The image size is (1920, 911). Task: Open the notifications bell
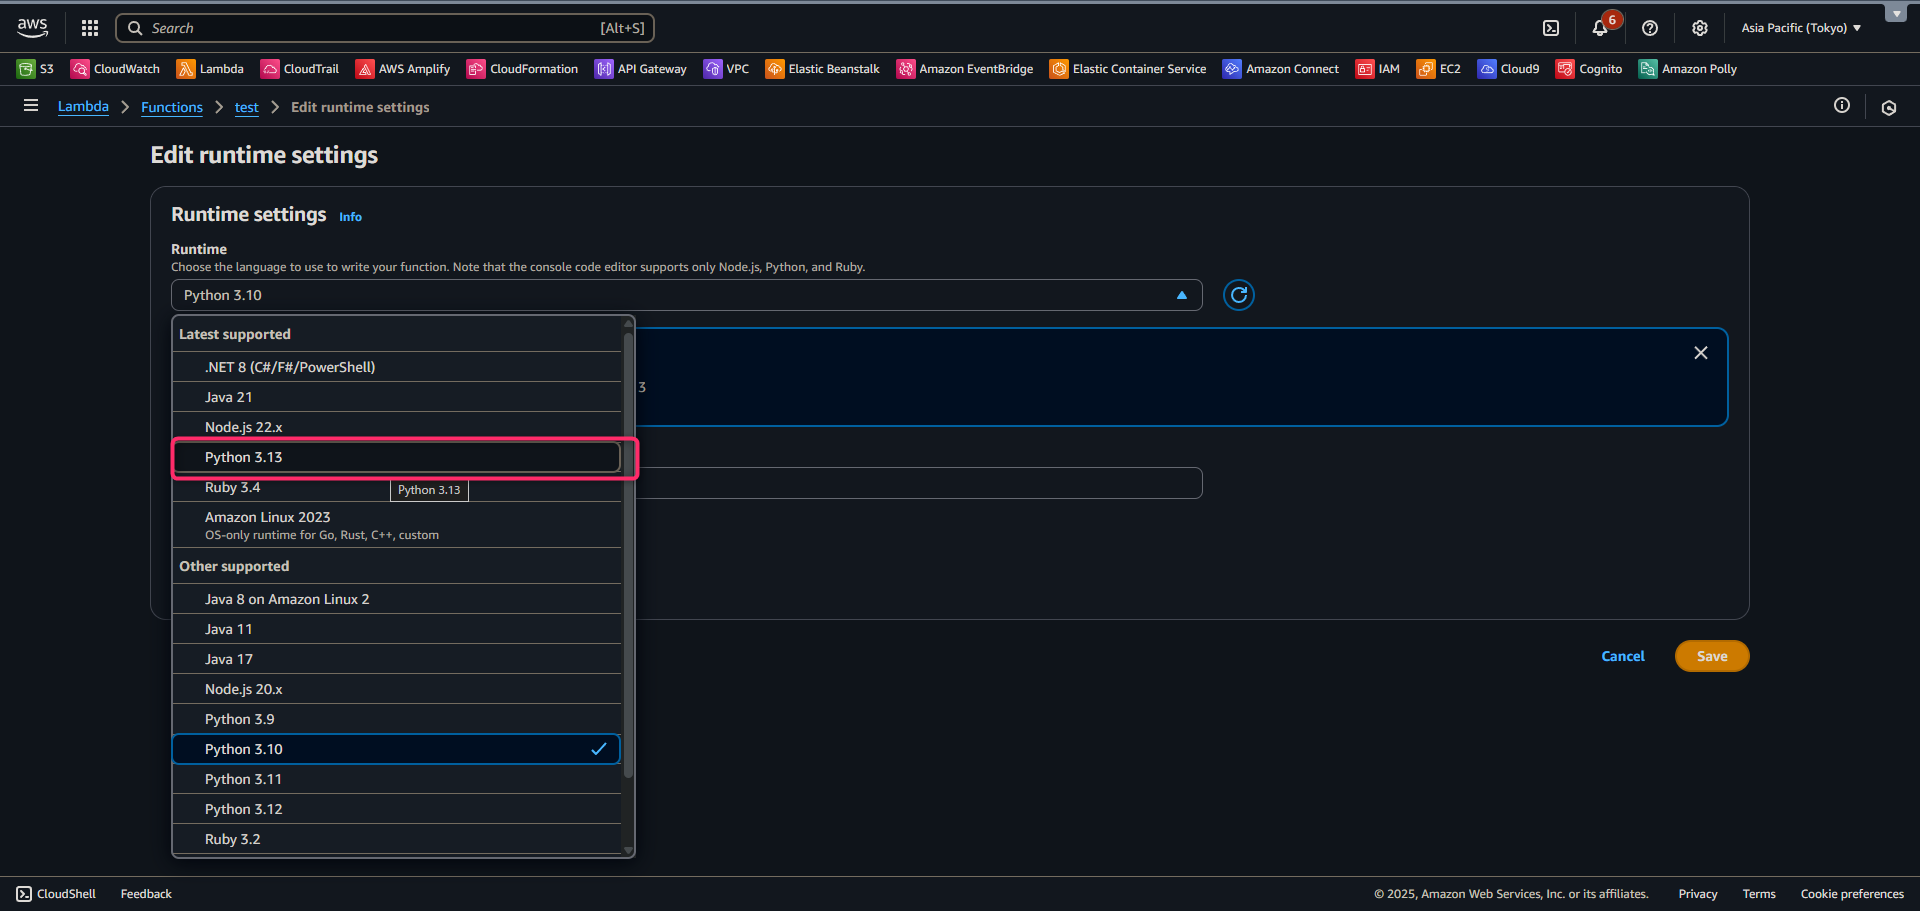pos(1599,28)
